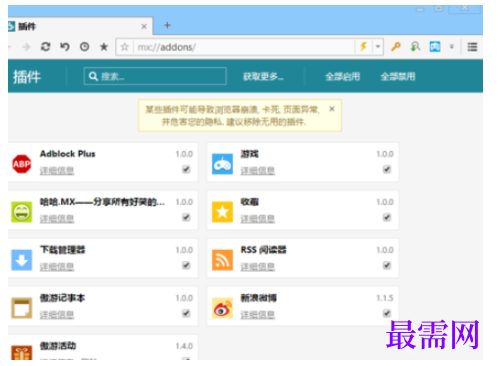Toggle RSS 阅读器 enabled checkbox
Image resolution: width=498 pixels, height=366 pixels.
(x=387, y=265)
